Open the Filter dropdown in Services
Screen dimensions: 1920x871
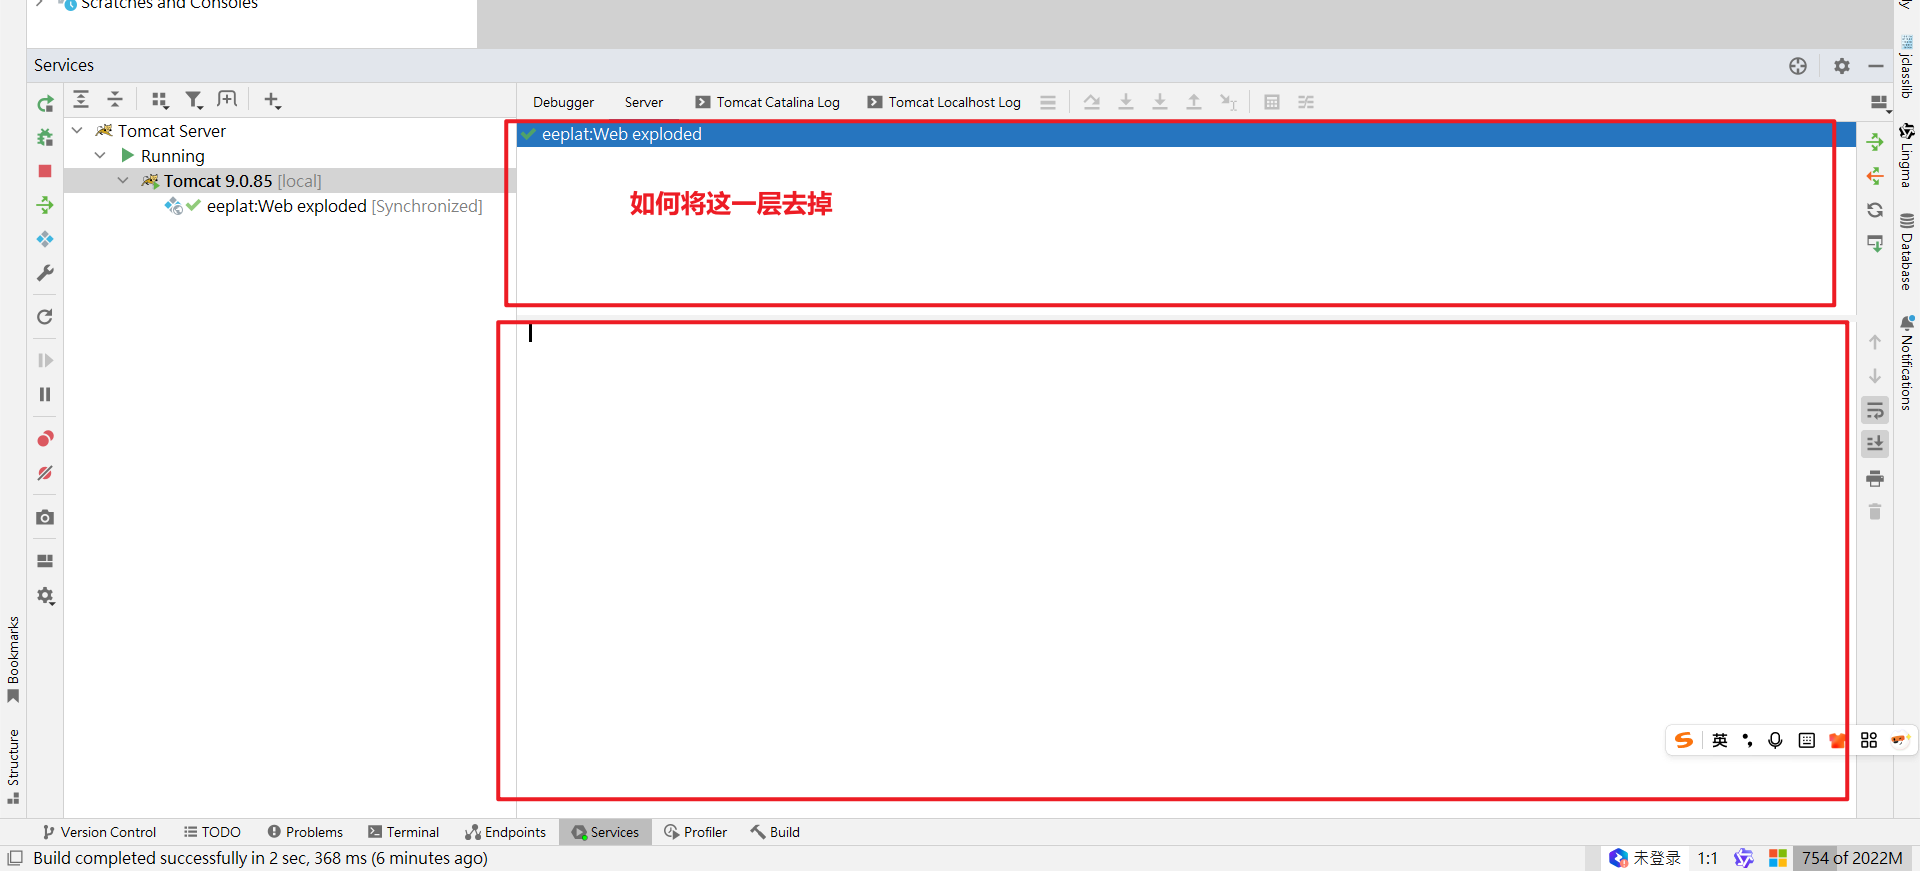pos(194,100)
